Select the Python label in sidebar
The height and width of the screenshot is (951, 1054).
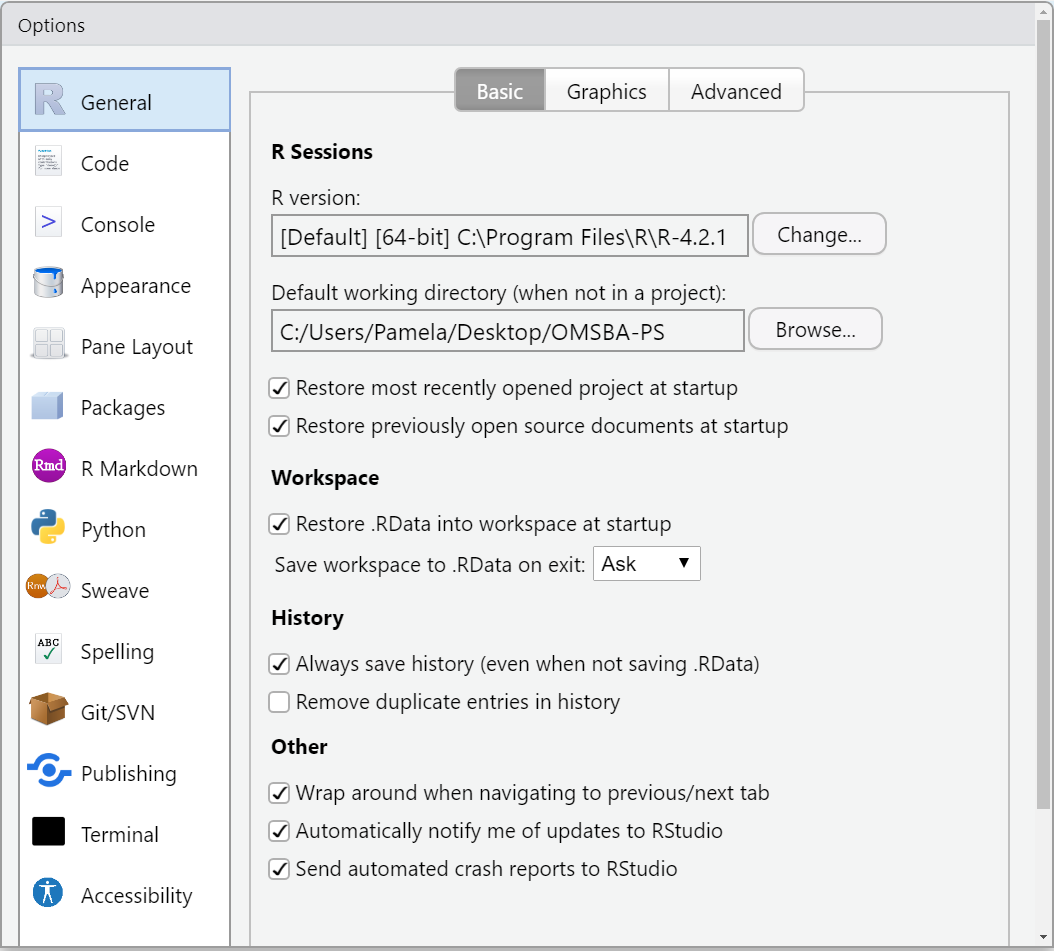click(113, 530)
